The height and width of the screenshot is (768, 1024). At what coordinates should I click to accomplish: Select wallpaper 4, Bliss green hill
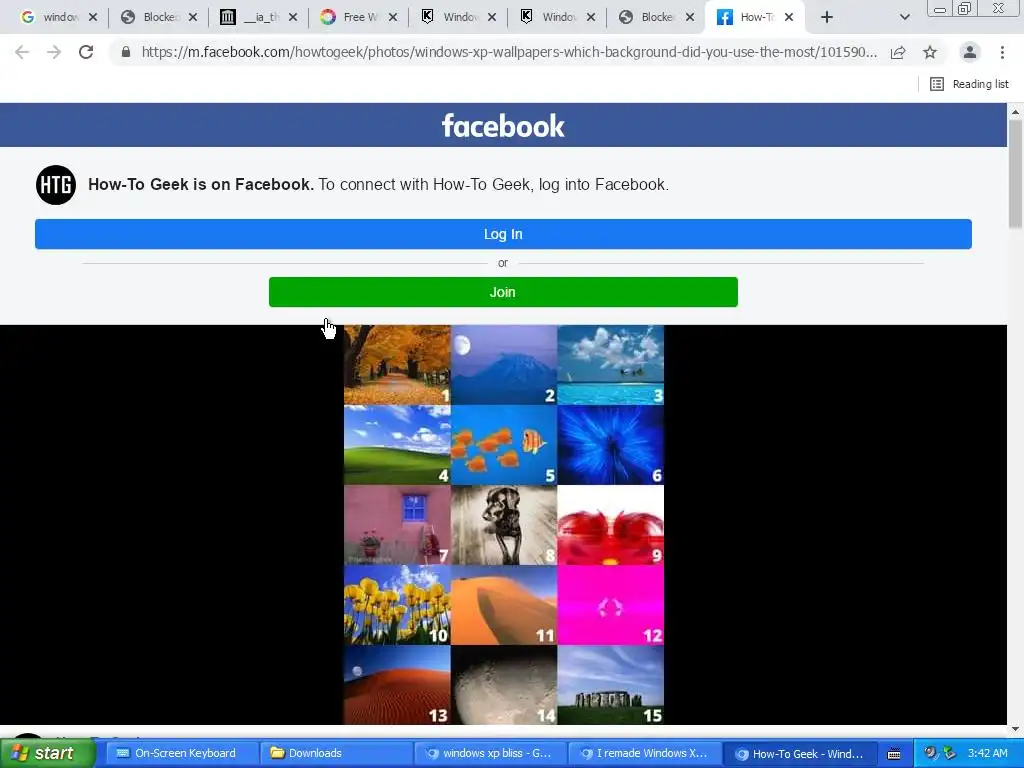397,445
